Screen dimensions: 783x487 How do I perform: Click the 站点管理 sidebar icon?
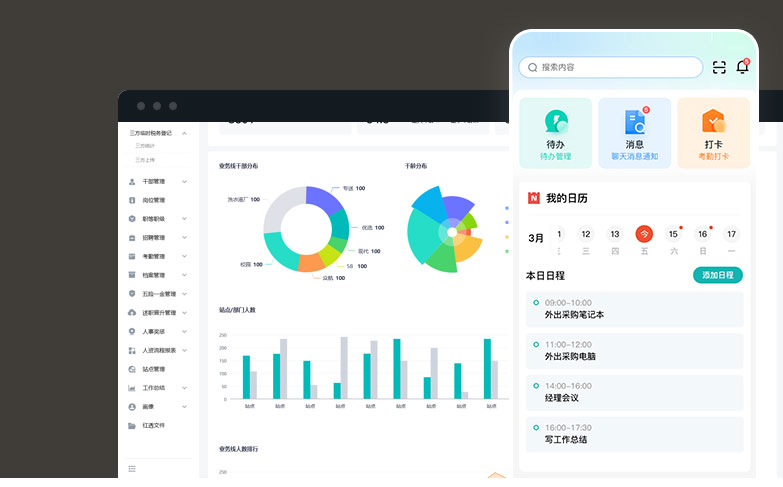pos(132,369)
